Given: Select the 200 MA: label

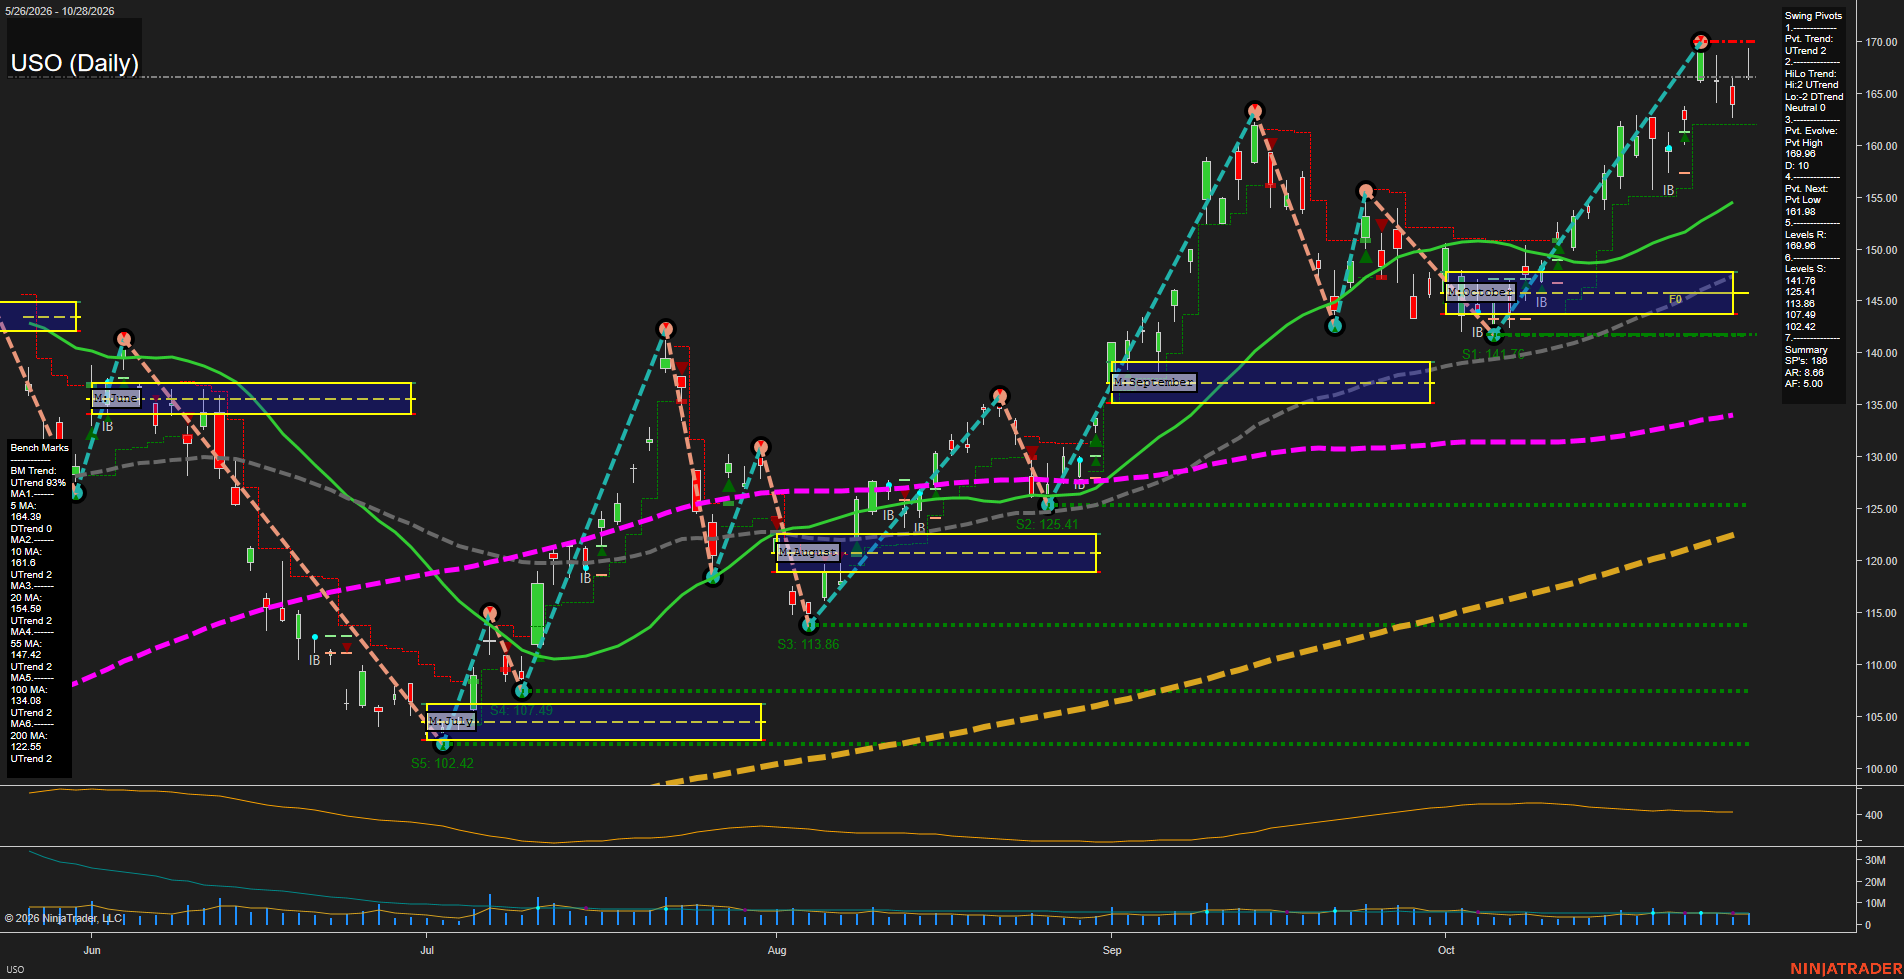Looking at the screenshot, I should pyautogui.click(x=28, y=736).
